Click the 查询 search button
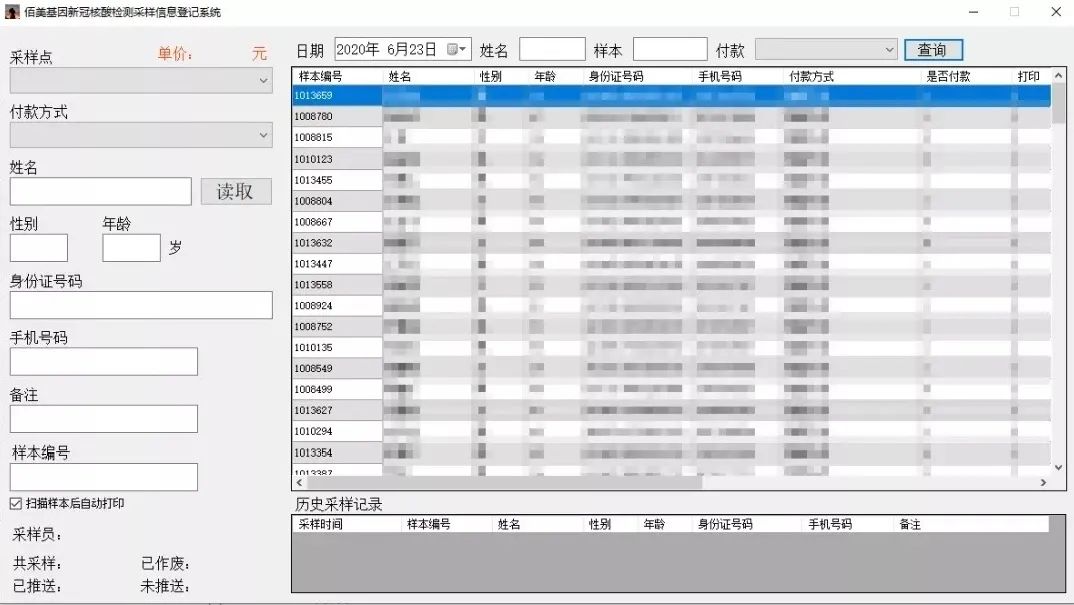This screenshot has width=1074, height=605. click(x=932, y=50)
